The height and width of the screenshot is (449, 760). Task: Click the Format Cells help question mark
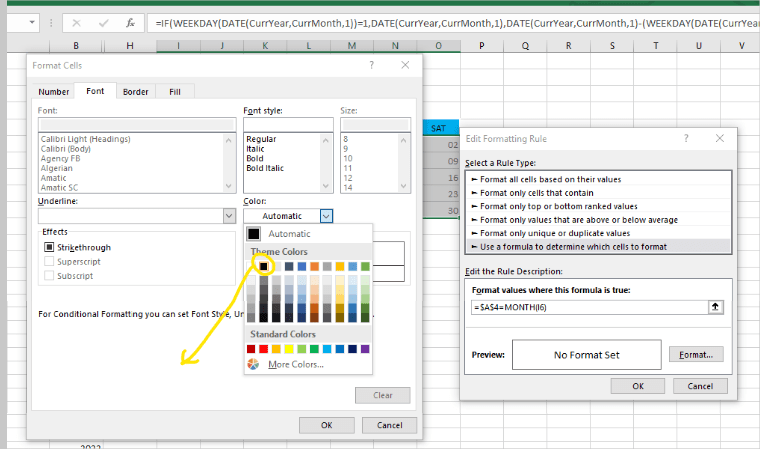pyautogui.click(x=371, y=65)
